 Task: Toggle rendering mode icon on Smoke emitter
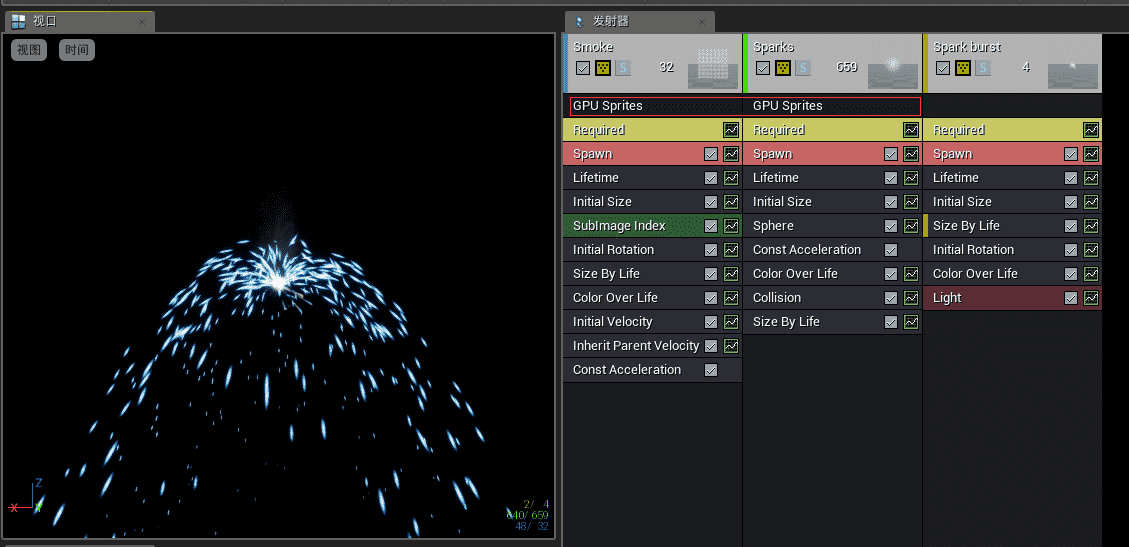603,68
